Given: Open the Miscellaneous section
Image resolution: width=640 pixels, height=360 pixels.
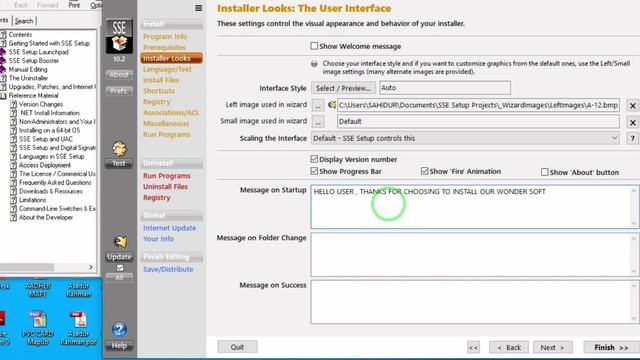Looking at the screenshot, I should pyautogui.click(x=166, y=123).
